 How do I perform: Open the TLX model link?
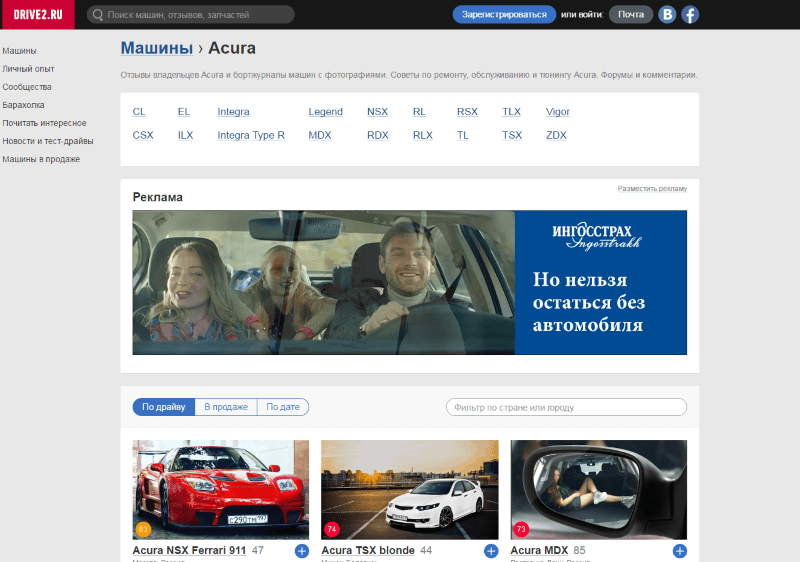click(x=511, y=112)
